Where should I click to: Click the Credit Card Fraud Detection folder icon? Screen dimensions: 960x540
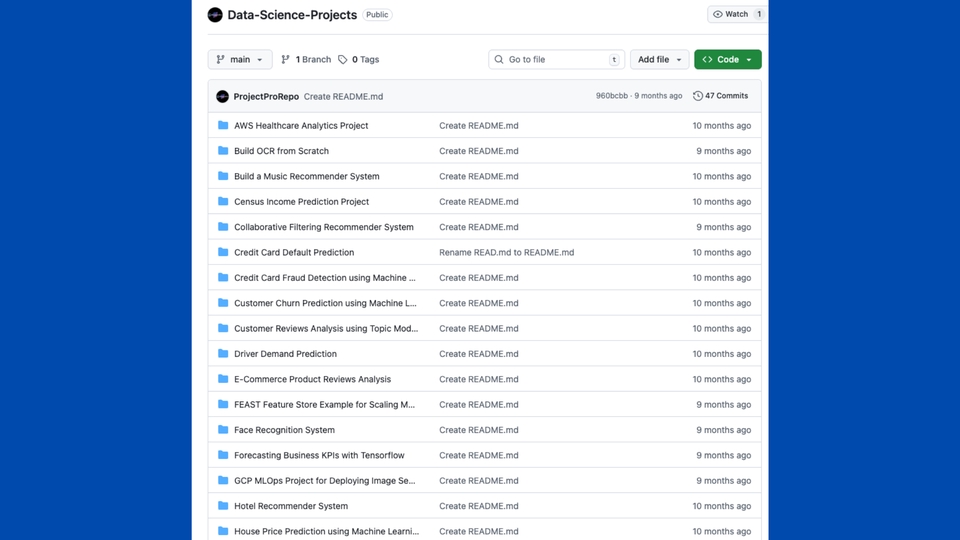tap(223, 277)
